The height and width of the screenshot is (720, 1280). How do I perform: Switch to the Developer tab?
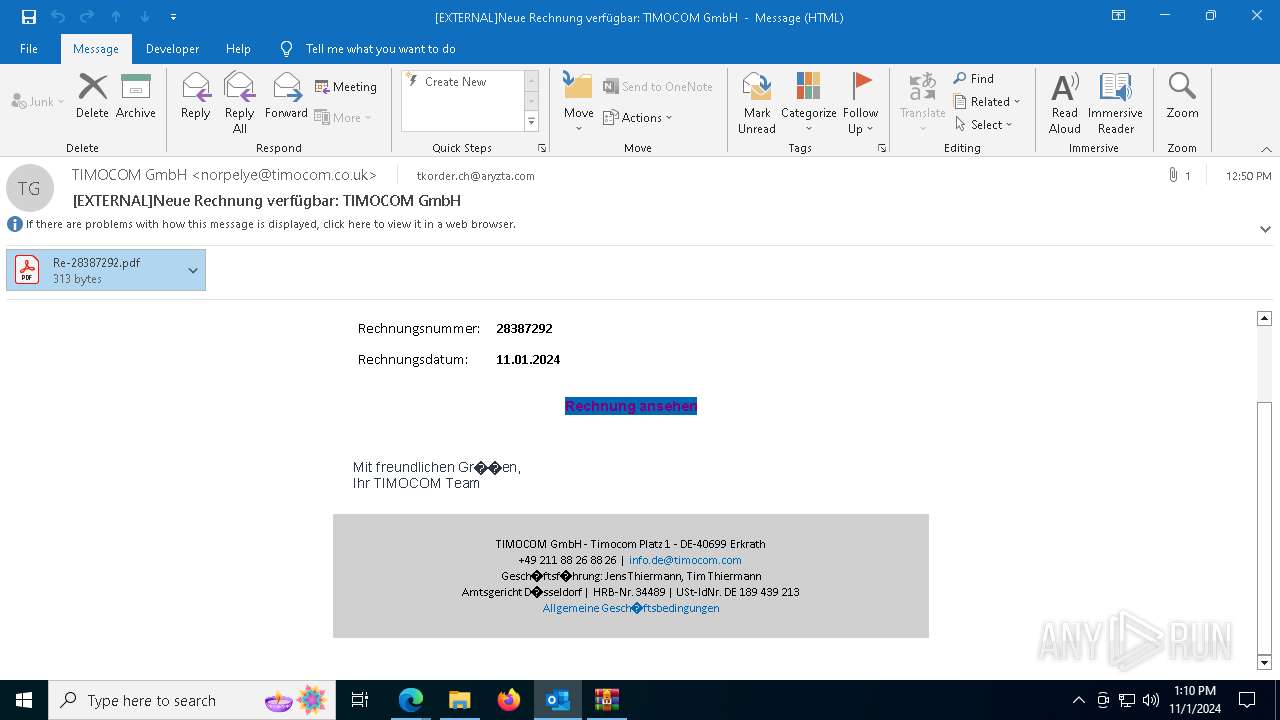click(x=172, y=49)
